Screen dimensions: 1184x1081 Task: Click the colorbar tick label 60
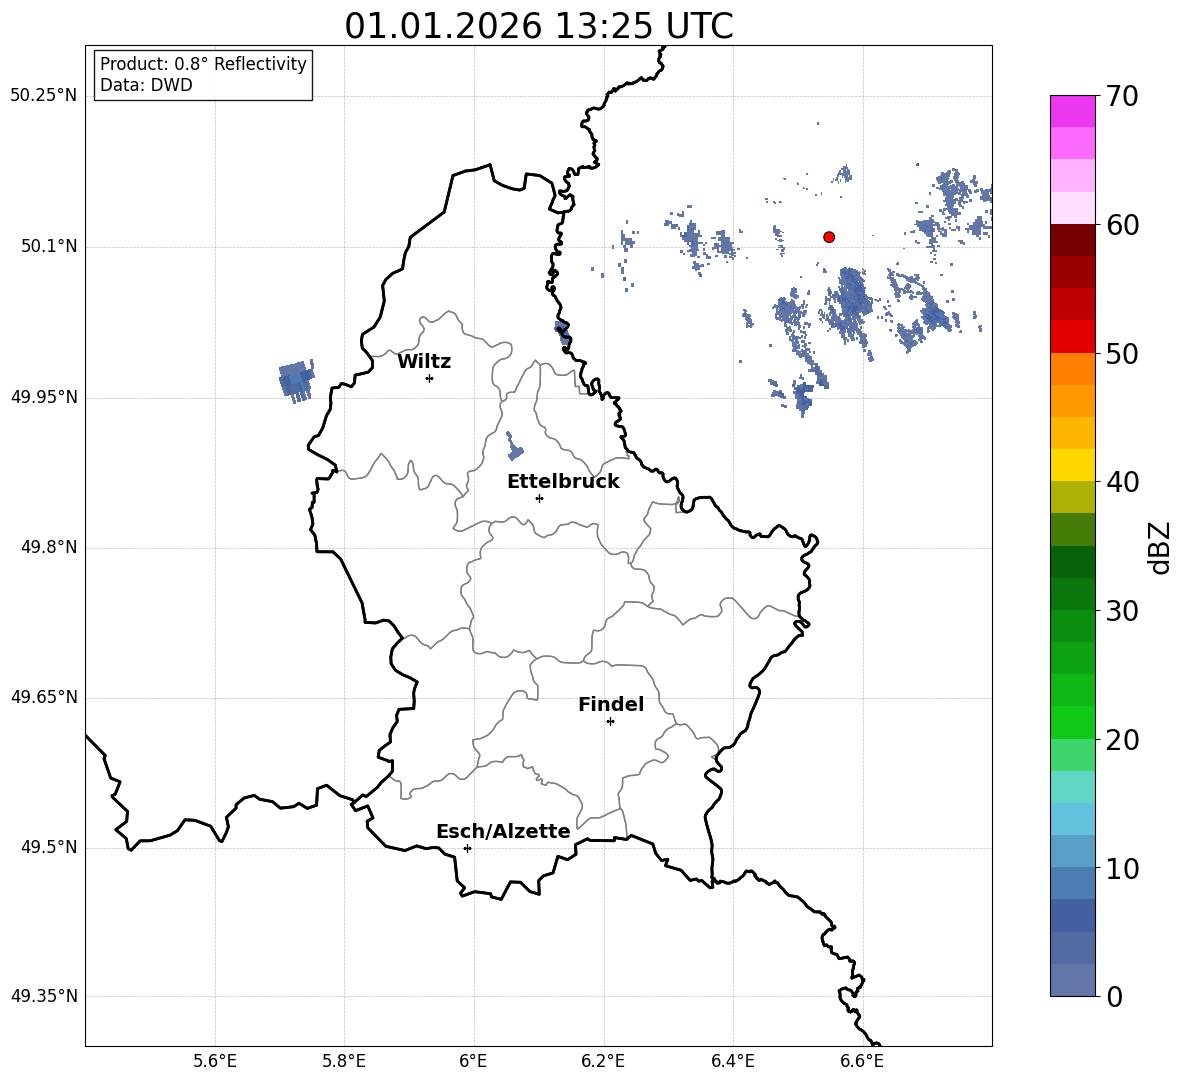(1122, 225)
